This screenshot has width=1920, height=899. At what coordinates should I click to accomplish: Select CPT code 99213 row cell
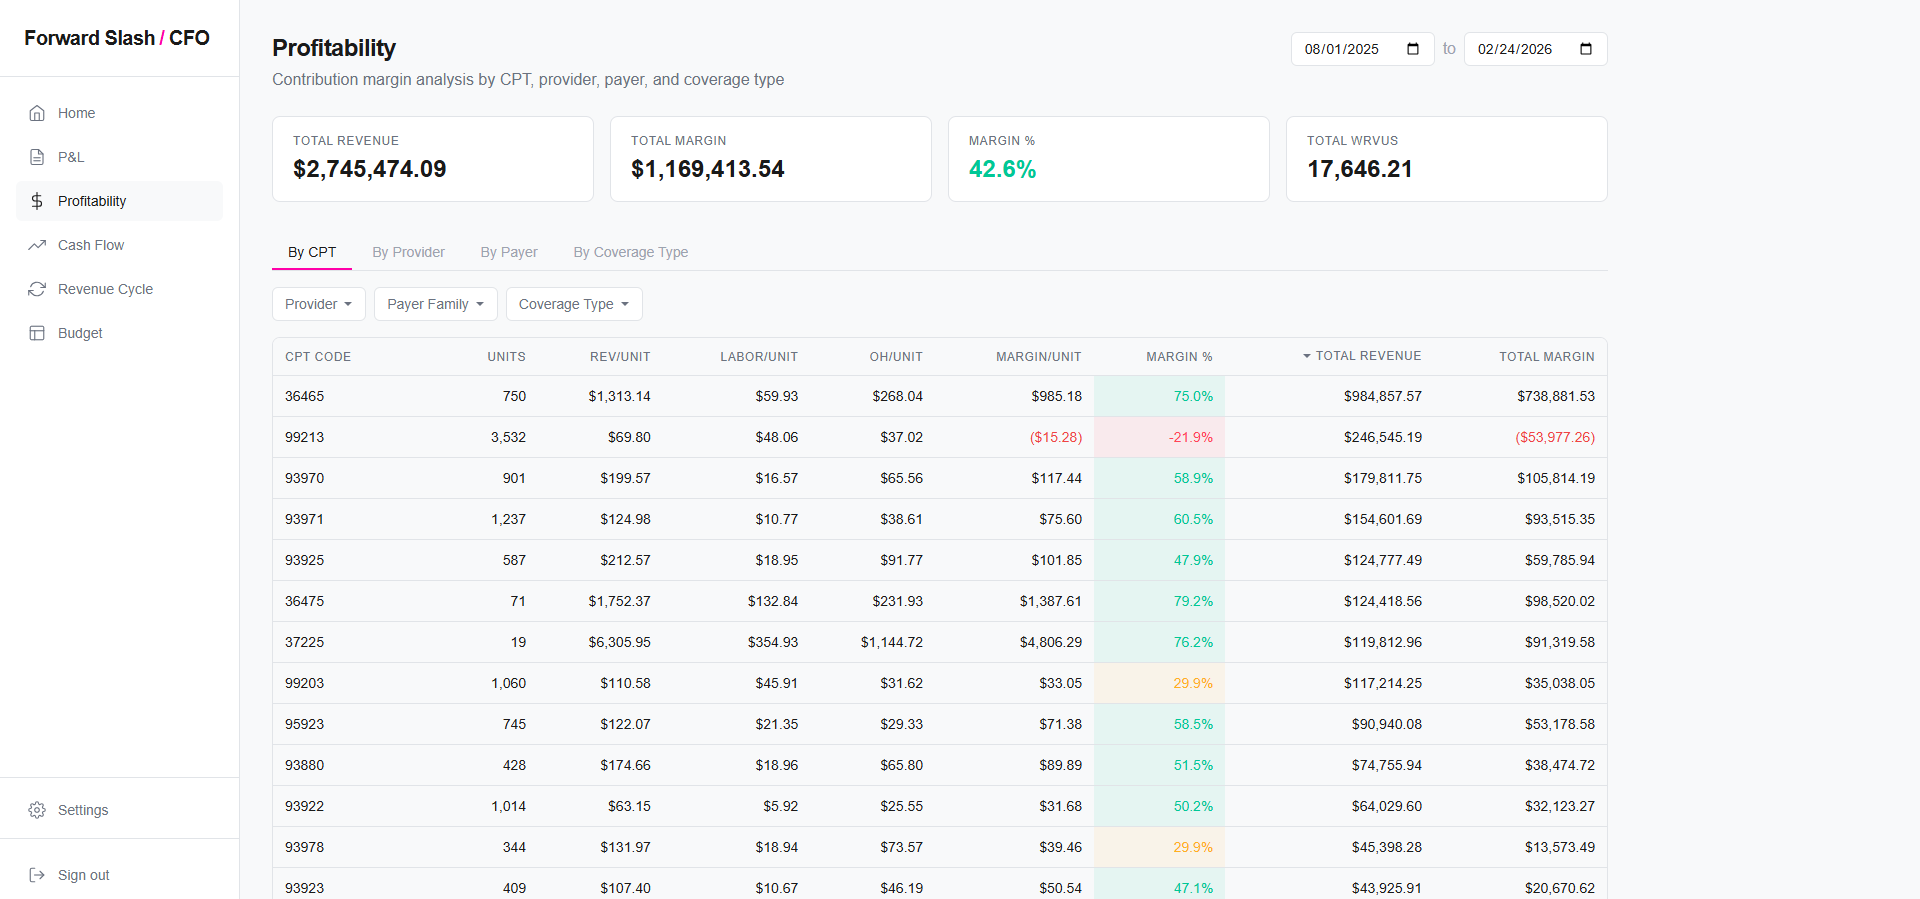tap(304, 437)
